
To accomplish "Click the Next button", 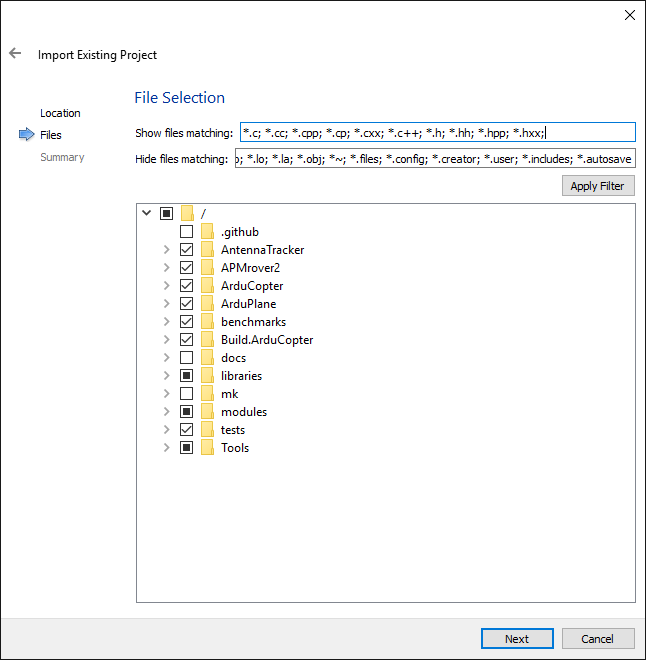I will coord(517,639).
